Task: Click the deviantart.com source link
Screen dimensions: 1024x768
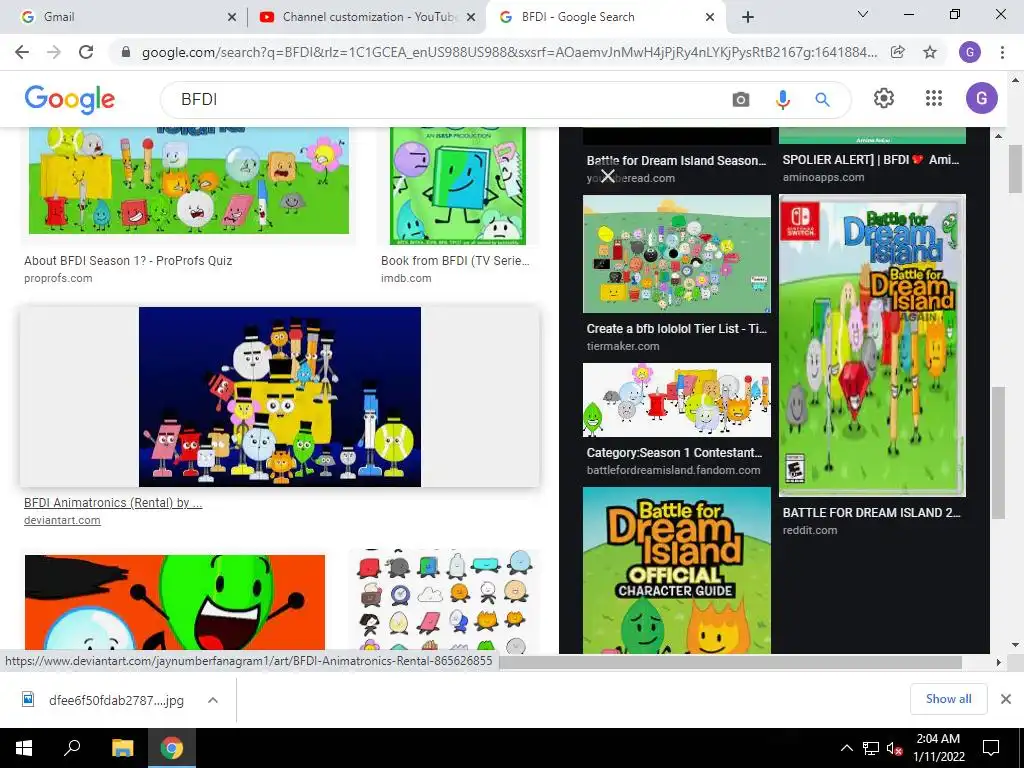Action: [x=62, y=520]
